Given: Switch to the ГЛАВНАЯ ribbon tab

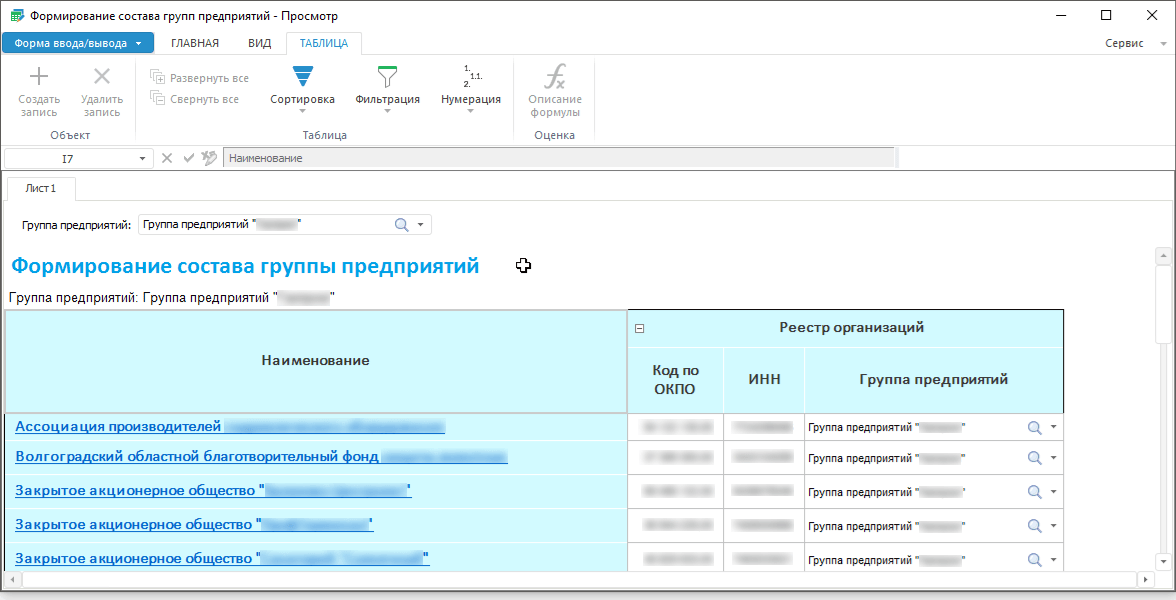Looking at the screenshot, I should coord(195,43).
